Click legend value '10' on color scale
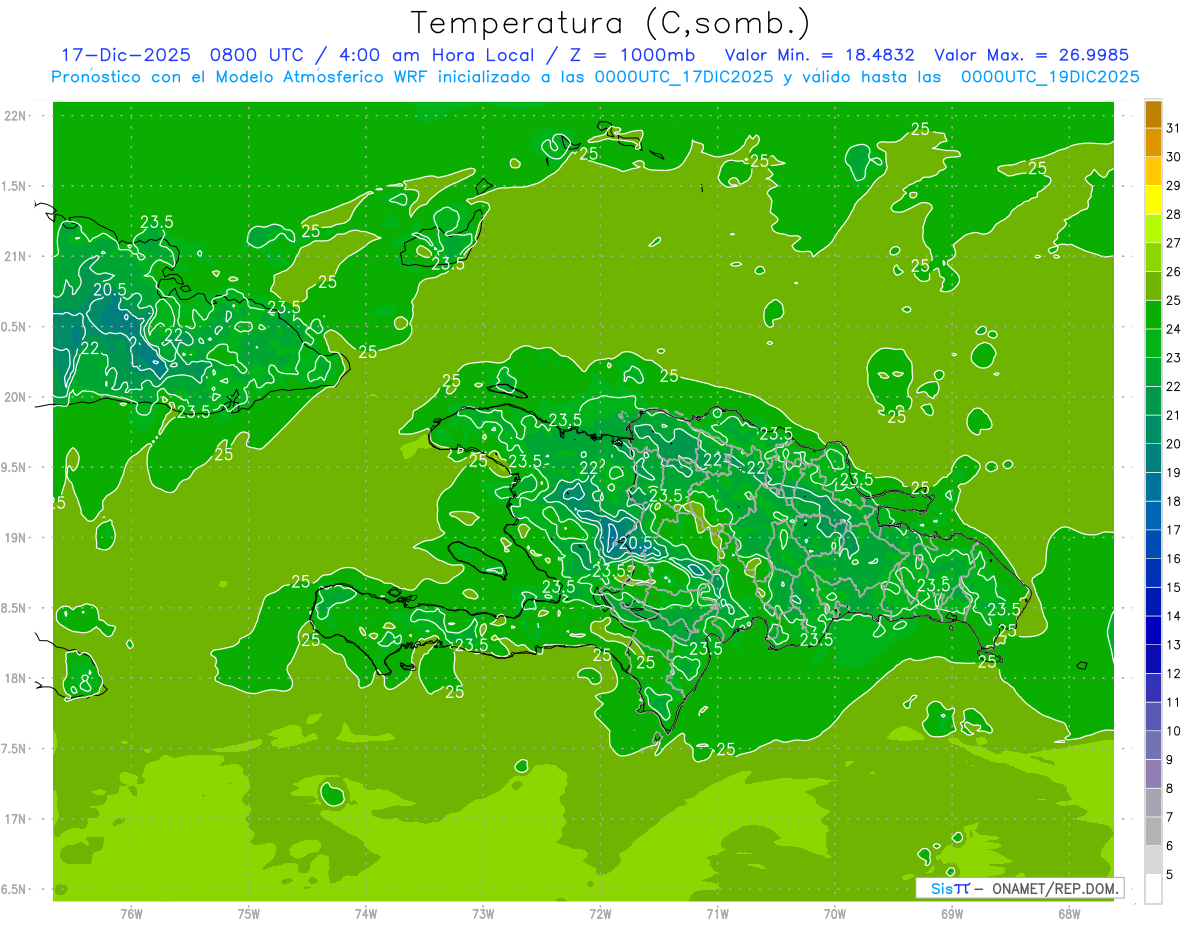 tap(1174, 731)
